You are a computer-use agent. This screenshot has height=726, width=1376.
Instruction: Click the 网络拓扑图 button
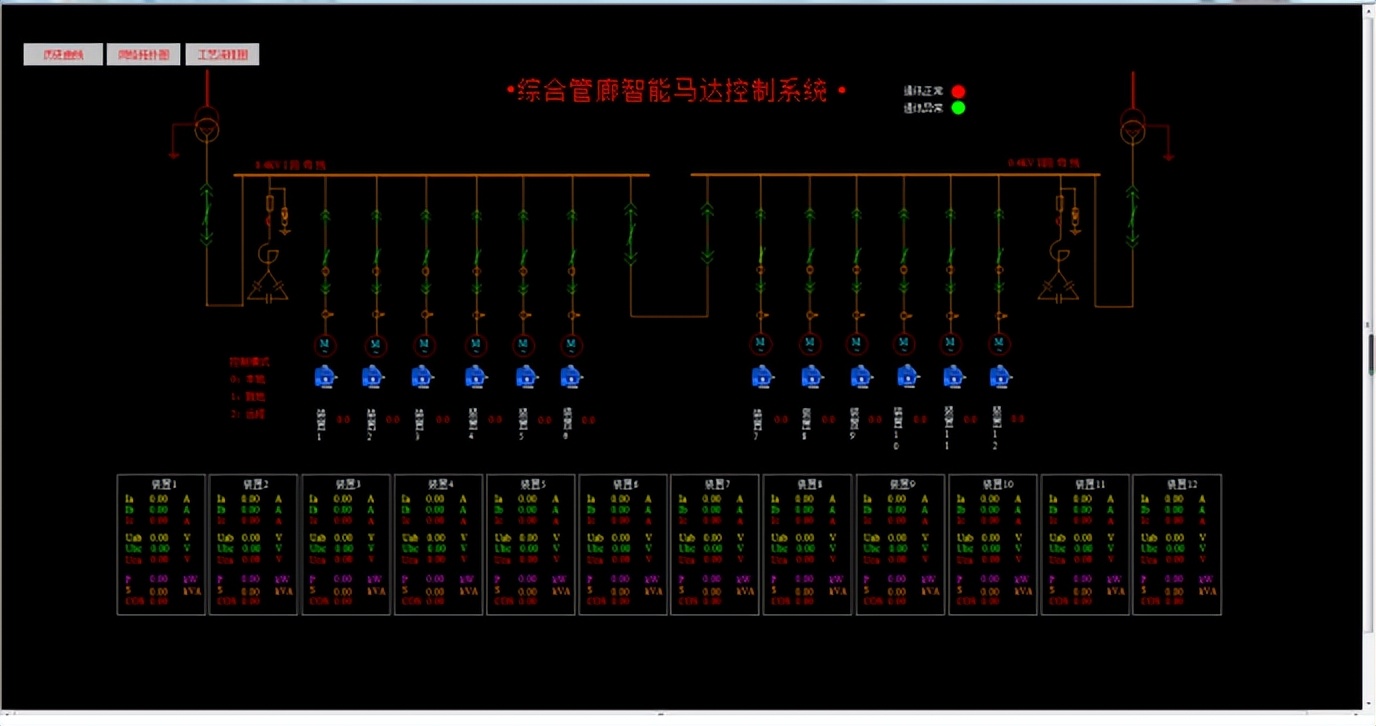pyautogui.click(x=143, y=53)
